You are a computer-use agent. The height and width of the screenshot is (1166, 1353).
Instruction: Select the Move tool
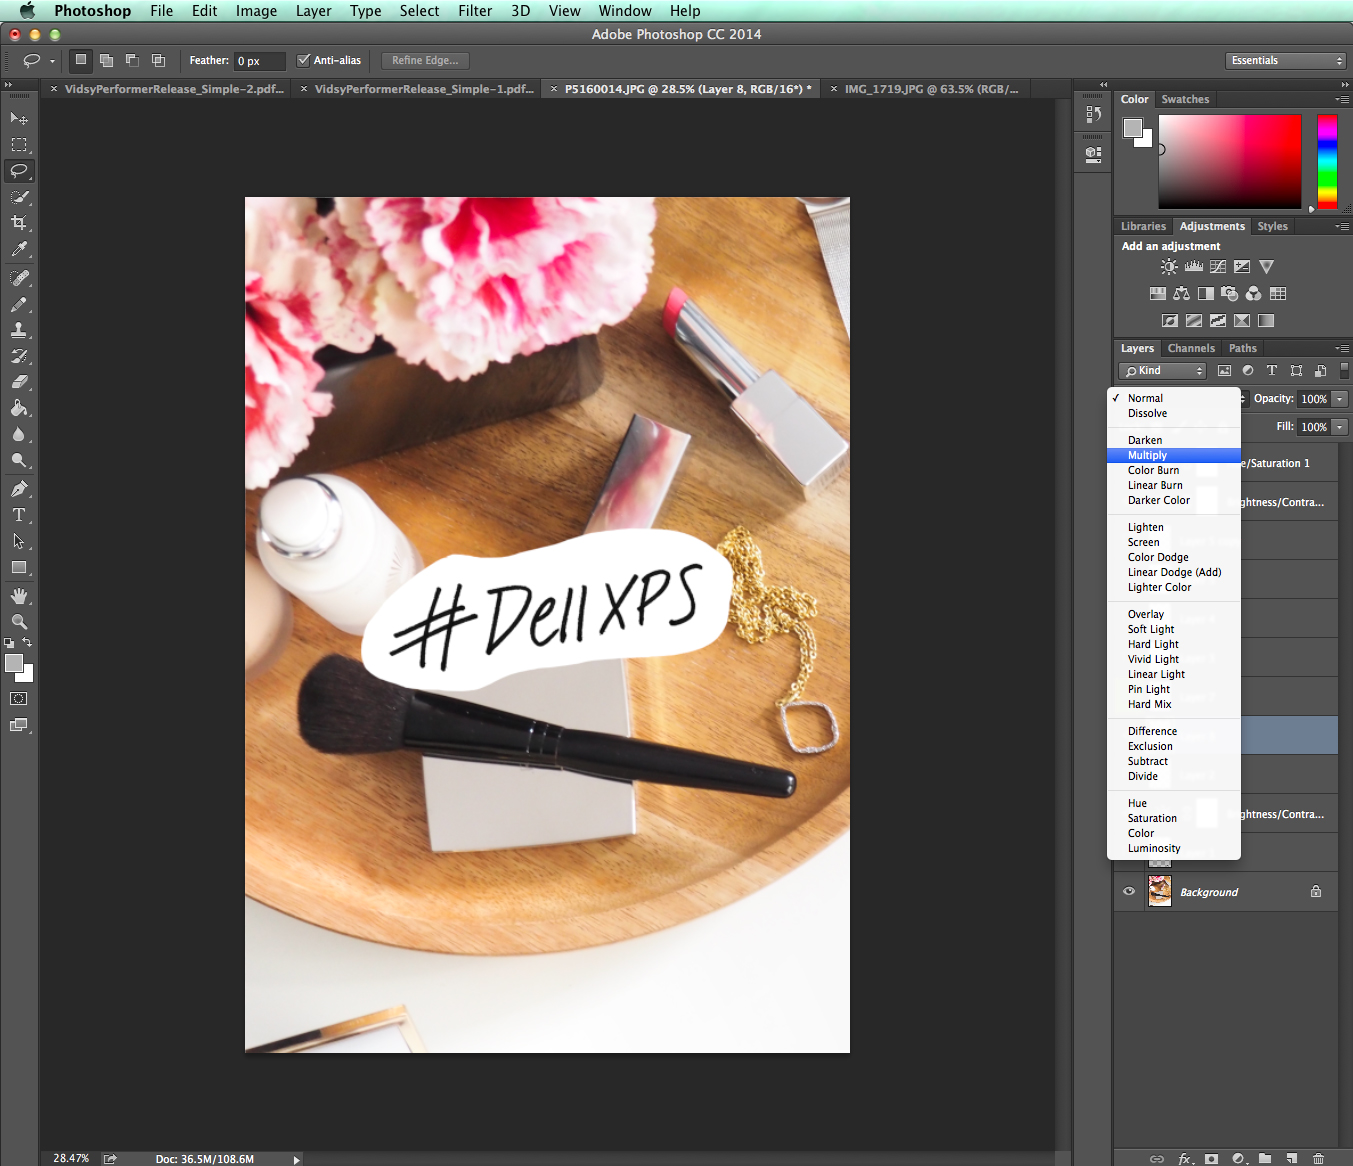[x=19, y=118]
